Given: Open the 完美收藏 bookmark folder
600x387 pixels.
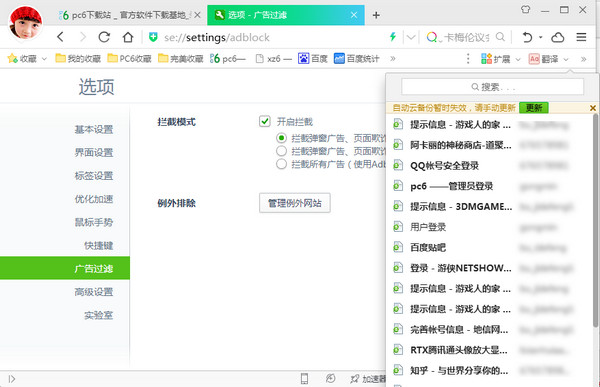Looking at the screenshot, I should [x=181, y=59].
